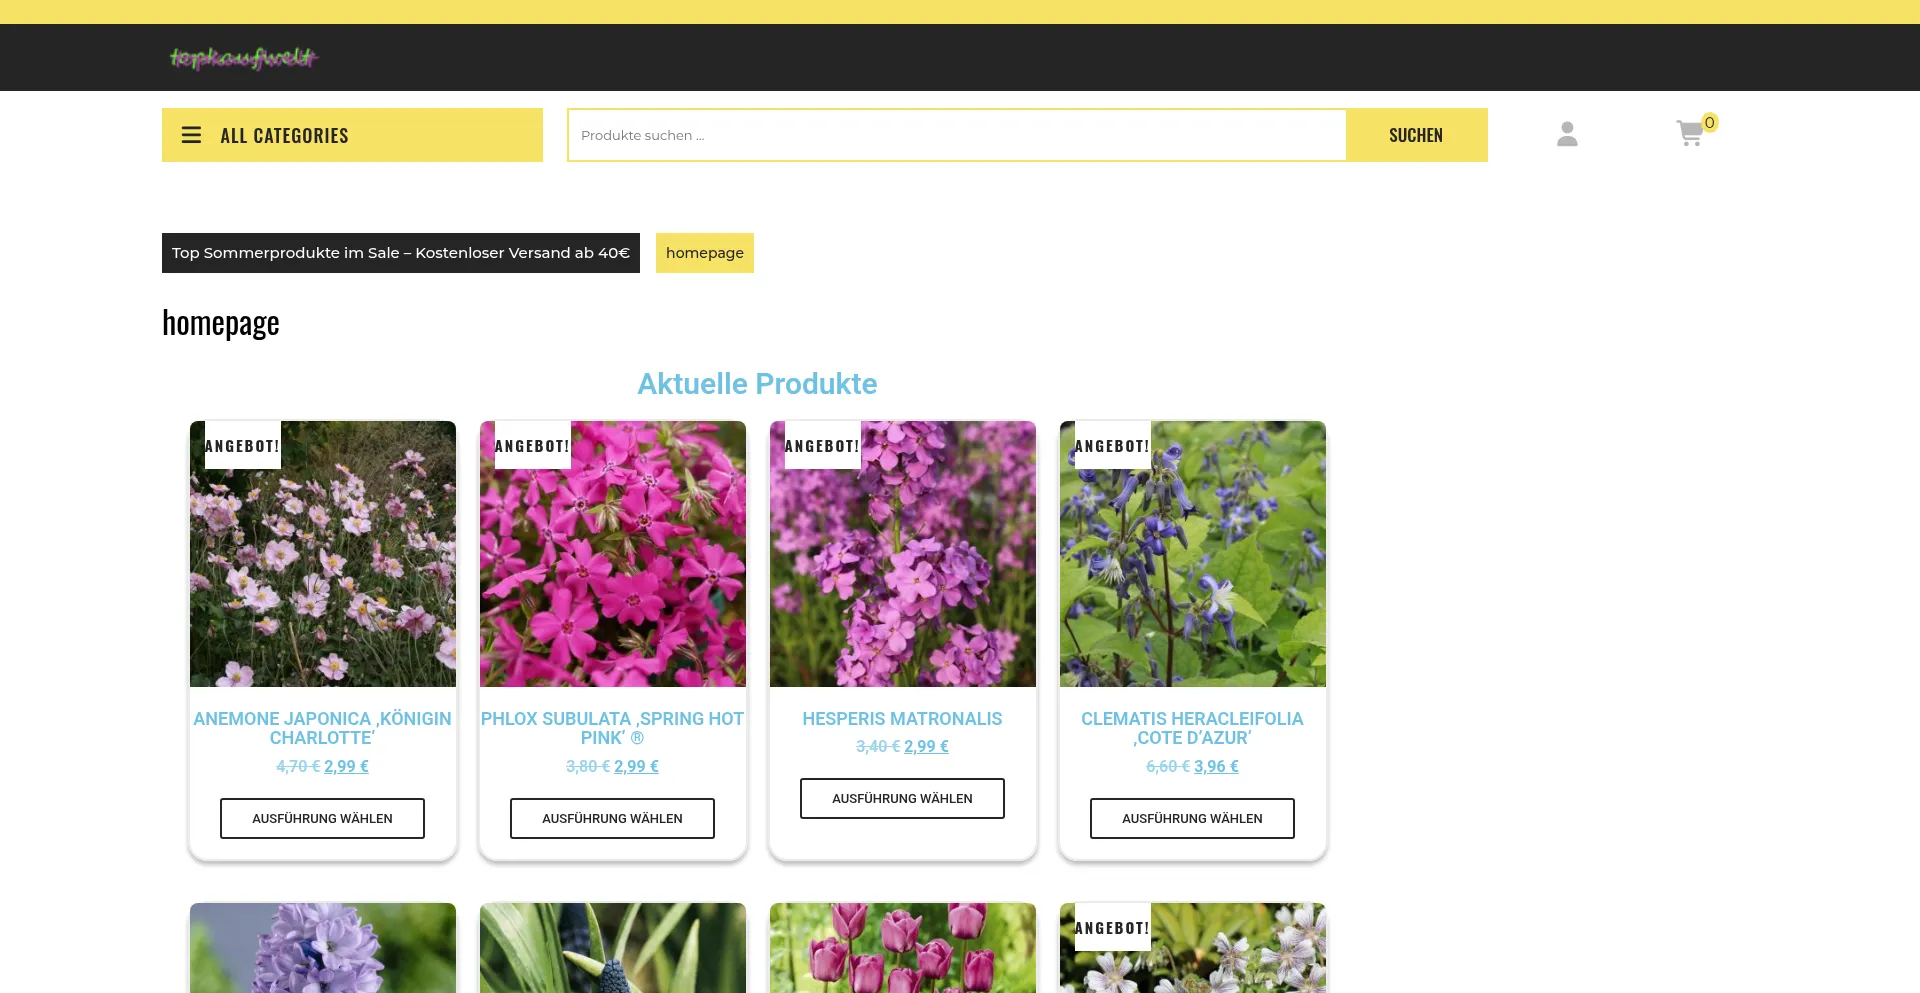Click the 2,99 € sale price of Hesperis Matronalis

(x=926, y=747)
